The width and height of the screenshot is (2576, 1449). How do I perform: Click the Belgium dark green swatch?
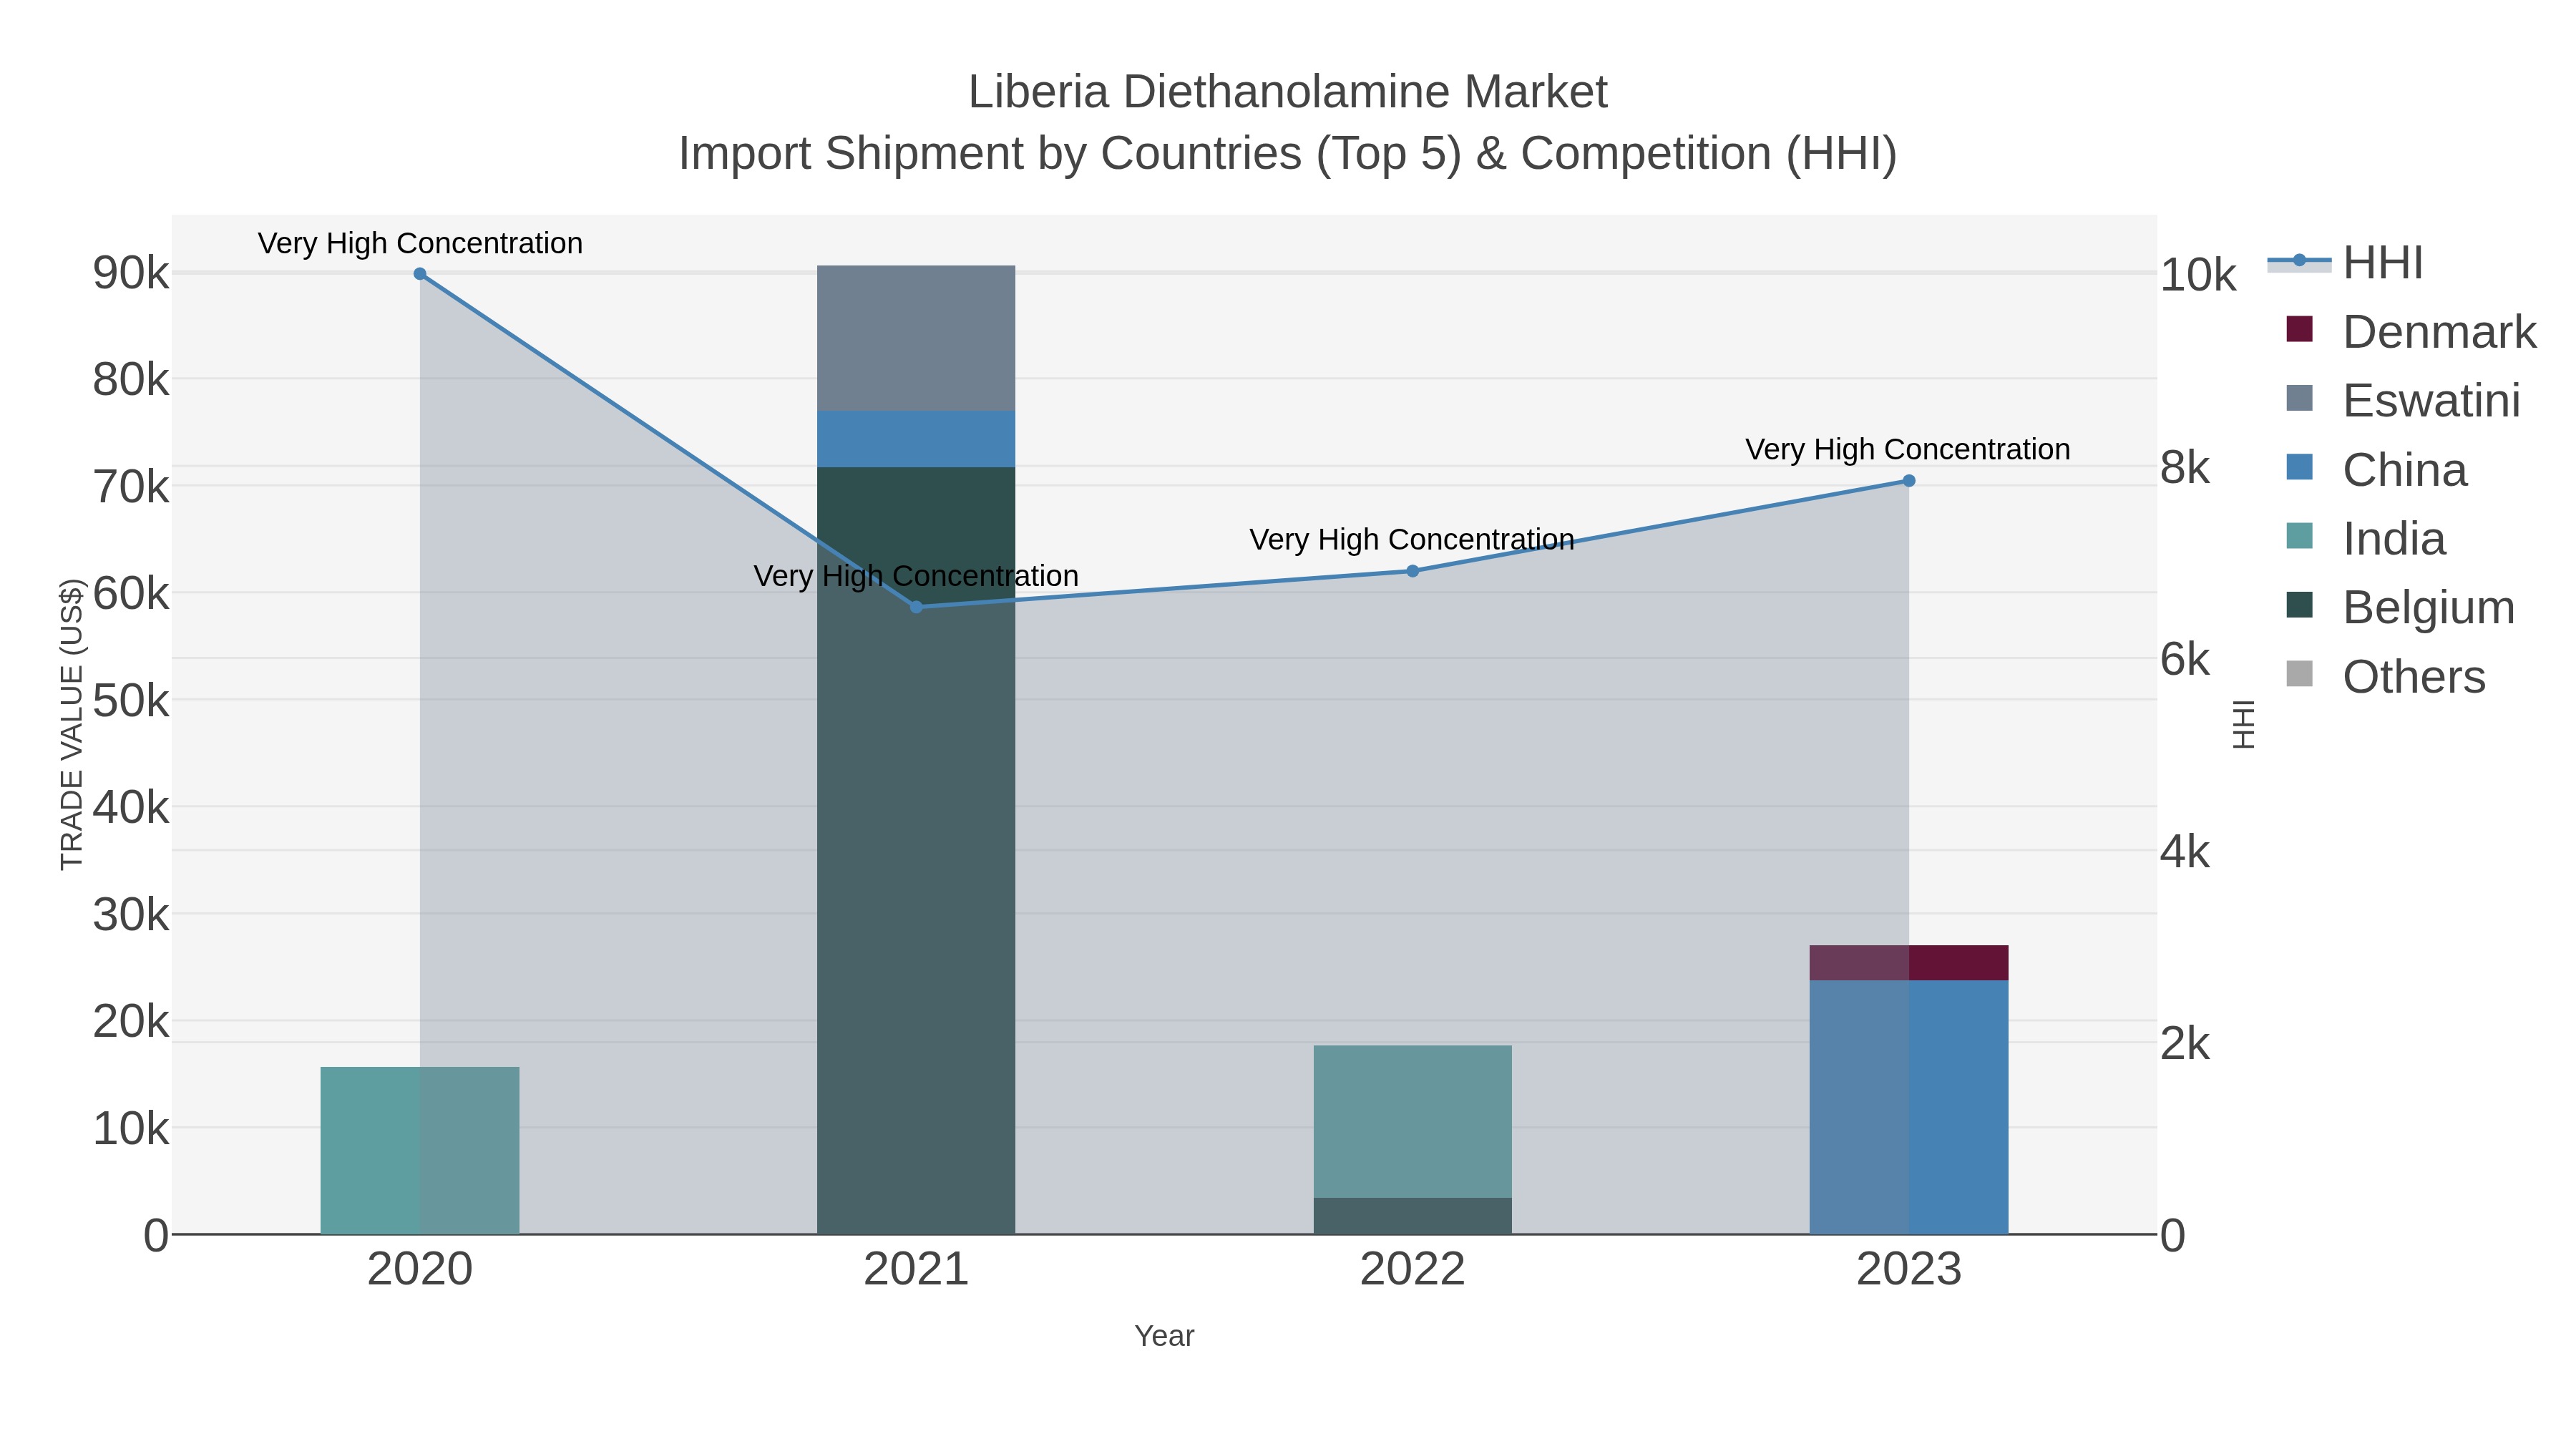coord(2300,605)
